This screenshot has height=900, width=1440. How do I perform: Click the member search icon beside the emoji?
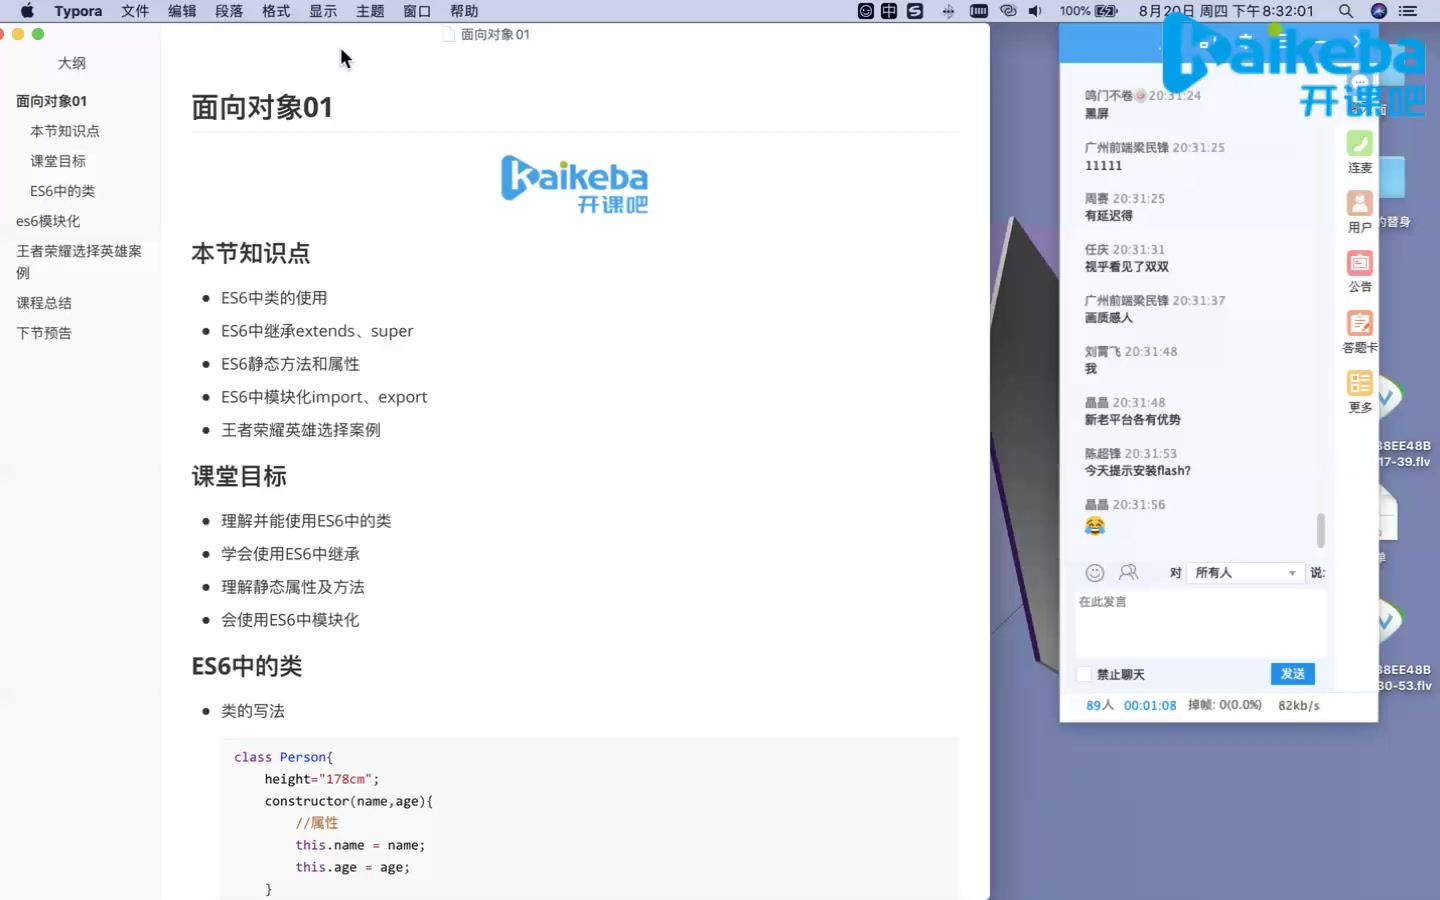[1128, 572]
